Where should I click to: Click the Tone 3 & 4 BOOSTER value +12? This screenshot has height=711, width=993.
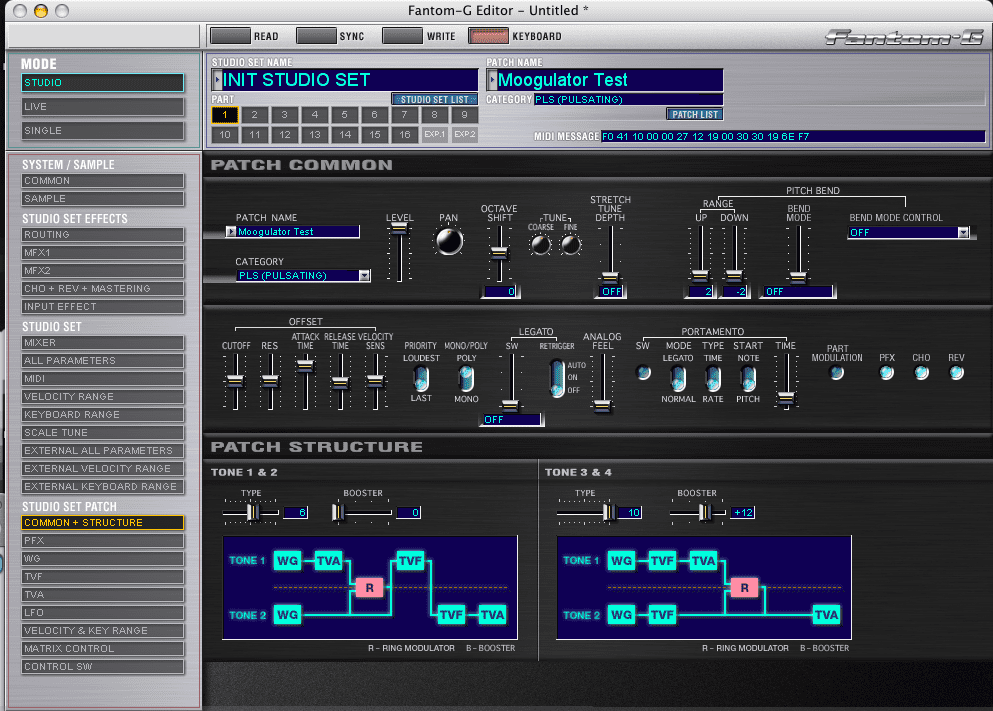pyautogui.click(x=743, y=512)
